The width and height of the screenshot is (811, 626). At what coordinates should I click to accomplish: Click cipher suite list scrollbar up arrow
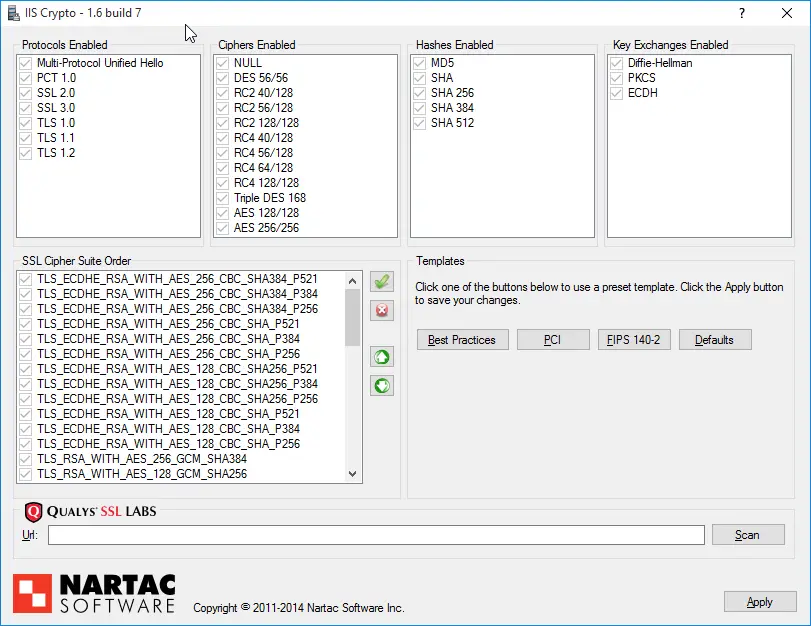coord(352,280)
